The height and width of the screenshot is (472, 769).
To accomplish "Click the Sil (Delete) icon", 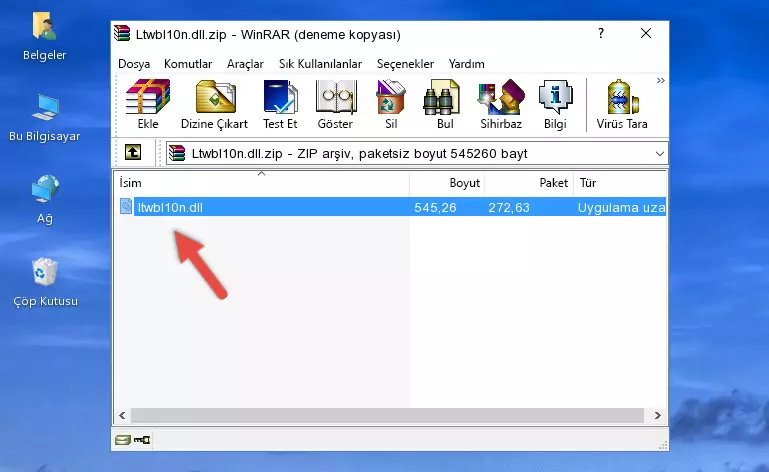I will (x=391, y=104).
